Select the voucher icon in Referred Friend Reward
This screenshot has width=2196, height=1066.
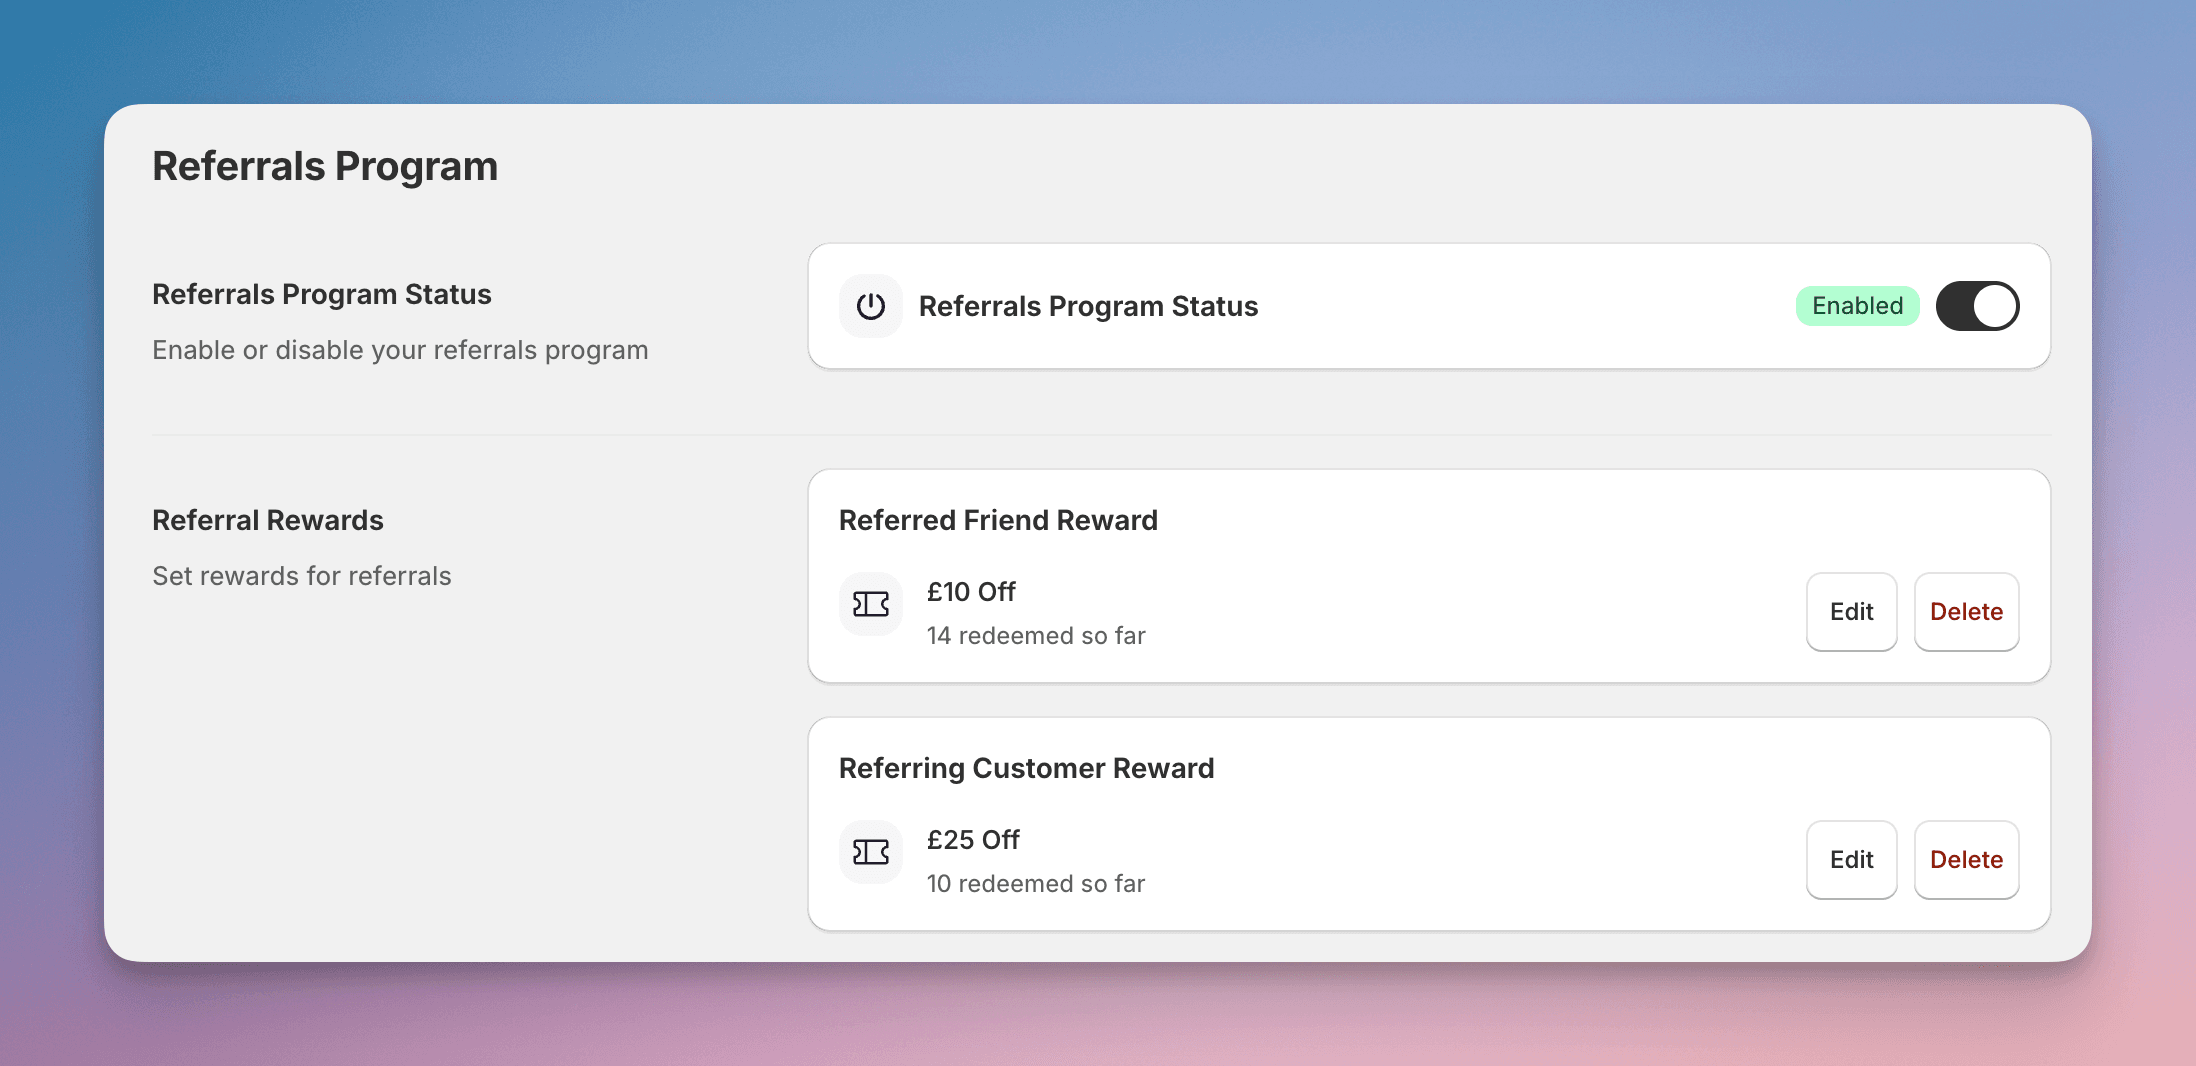[870, 604]
